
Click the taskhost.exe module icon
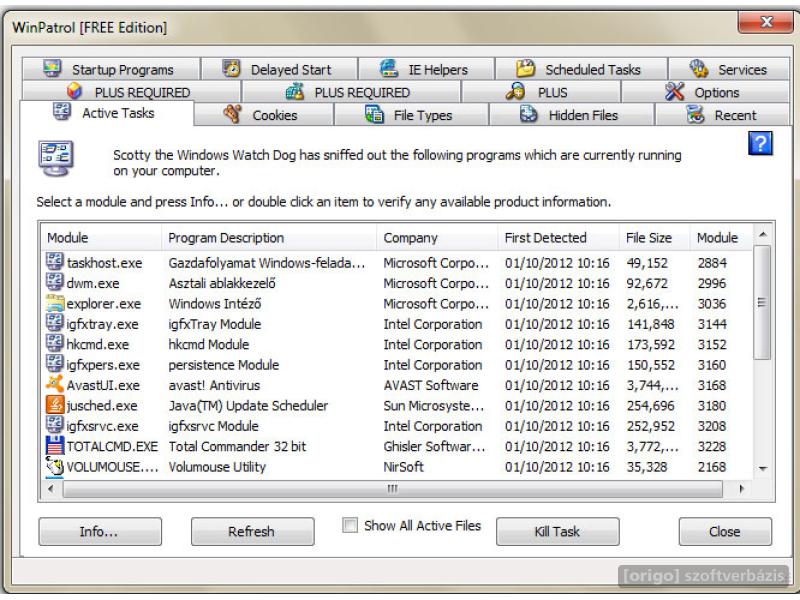click(55, 262)
